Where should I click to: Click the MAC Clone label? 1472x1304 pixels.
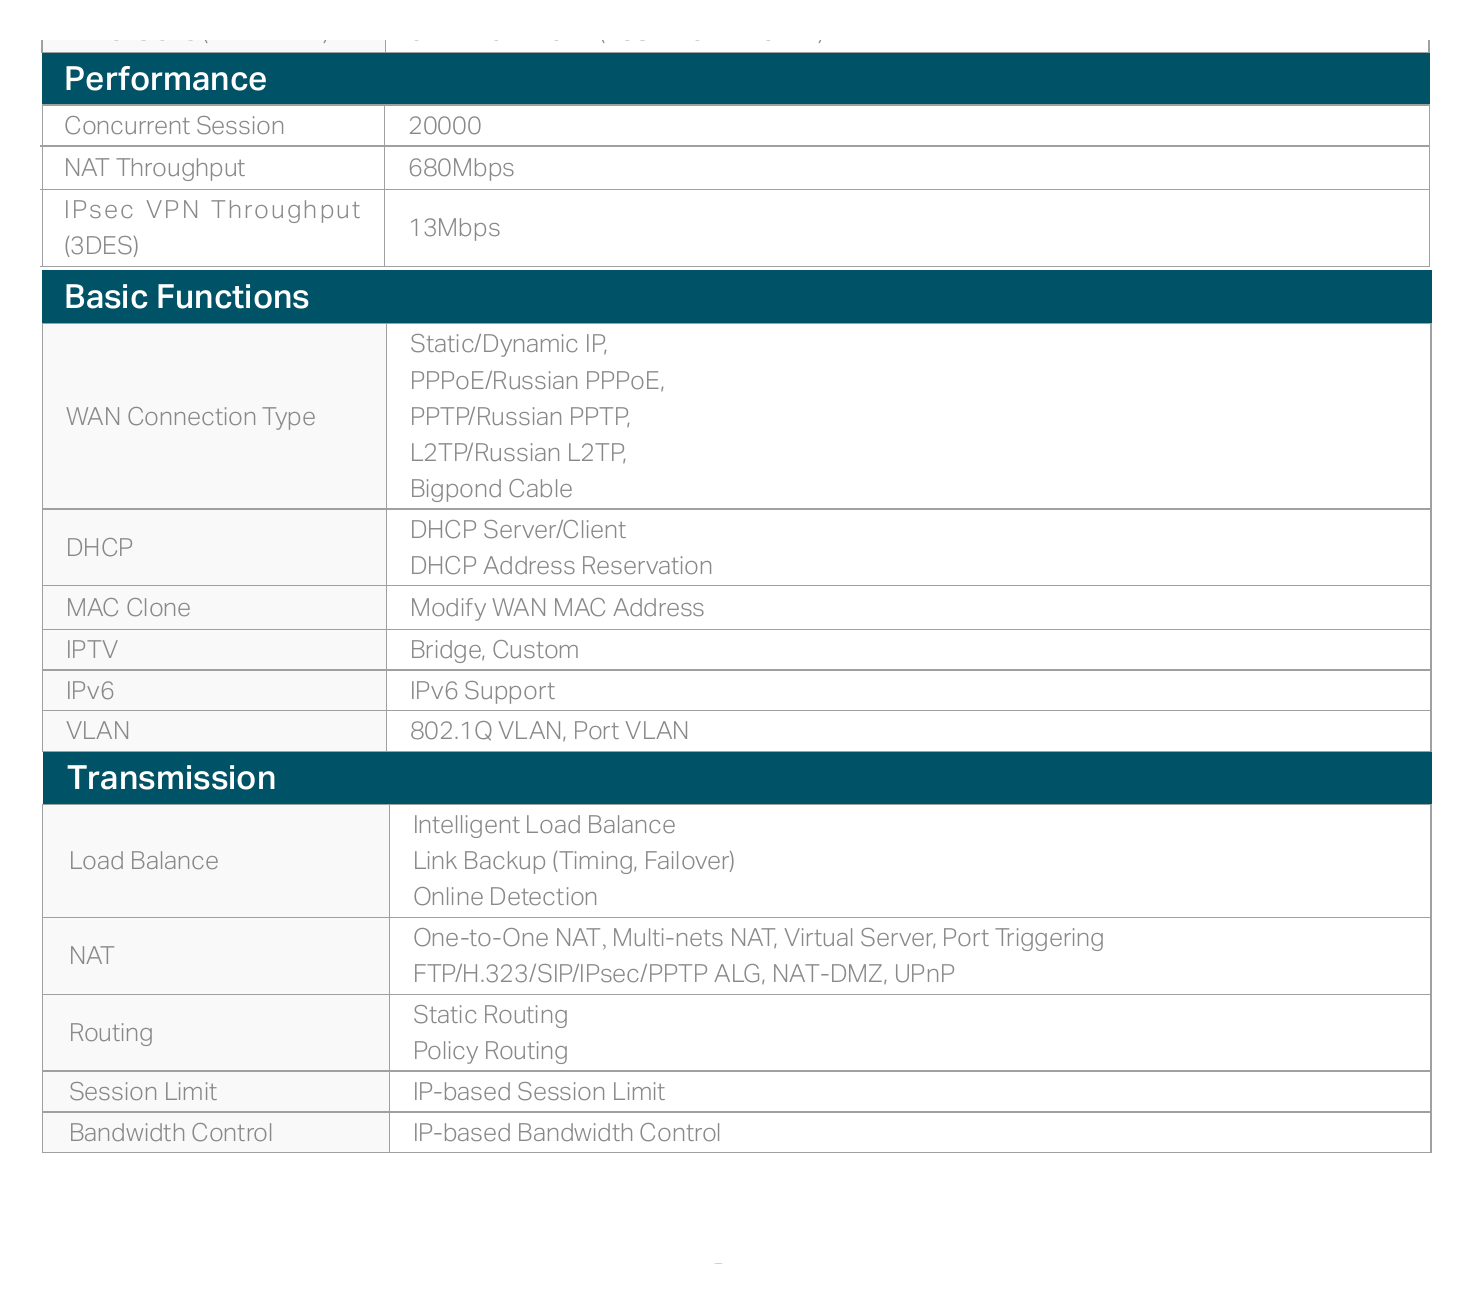tap(128, 608)
